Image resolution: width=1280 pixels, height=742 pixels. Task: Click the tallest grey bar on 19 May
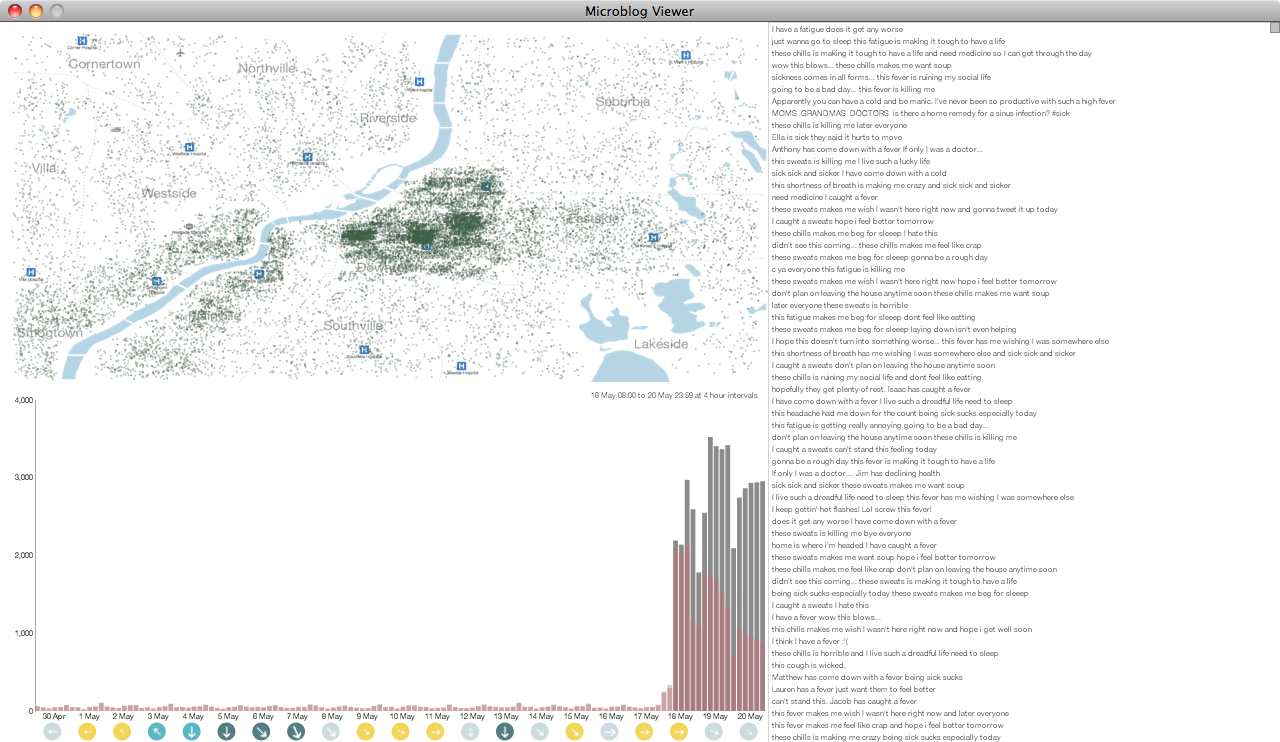click(x=710, y=574)
